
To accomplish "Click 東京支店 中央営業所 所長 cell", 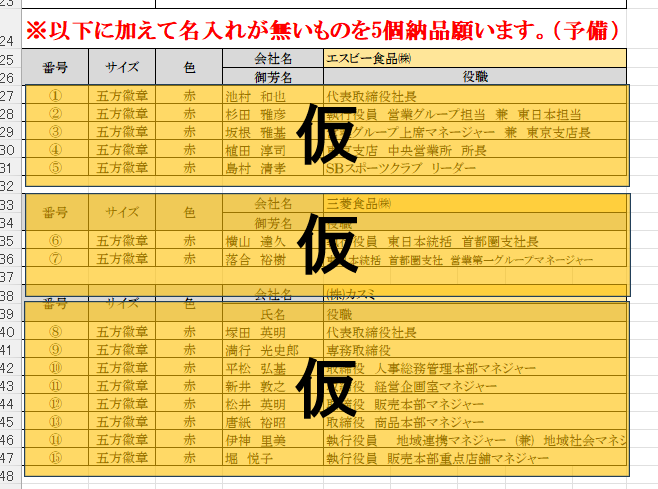I will (475, 150).
